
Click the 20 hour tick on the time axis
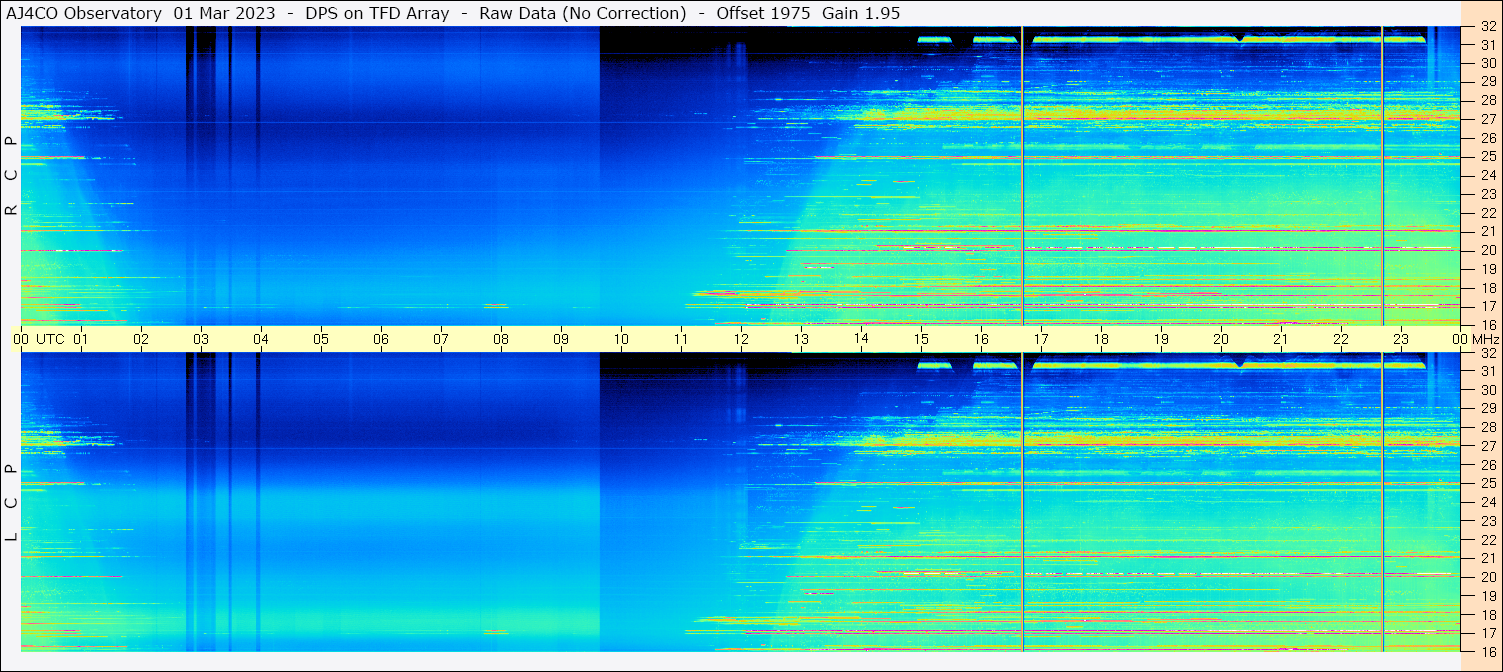[1221, 339]
